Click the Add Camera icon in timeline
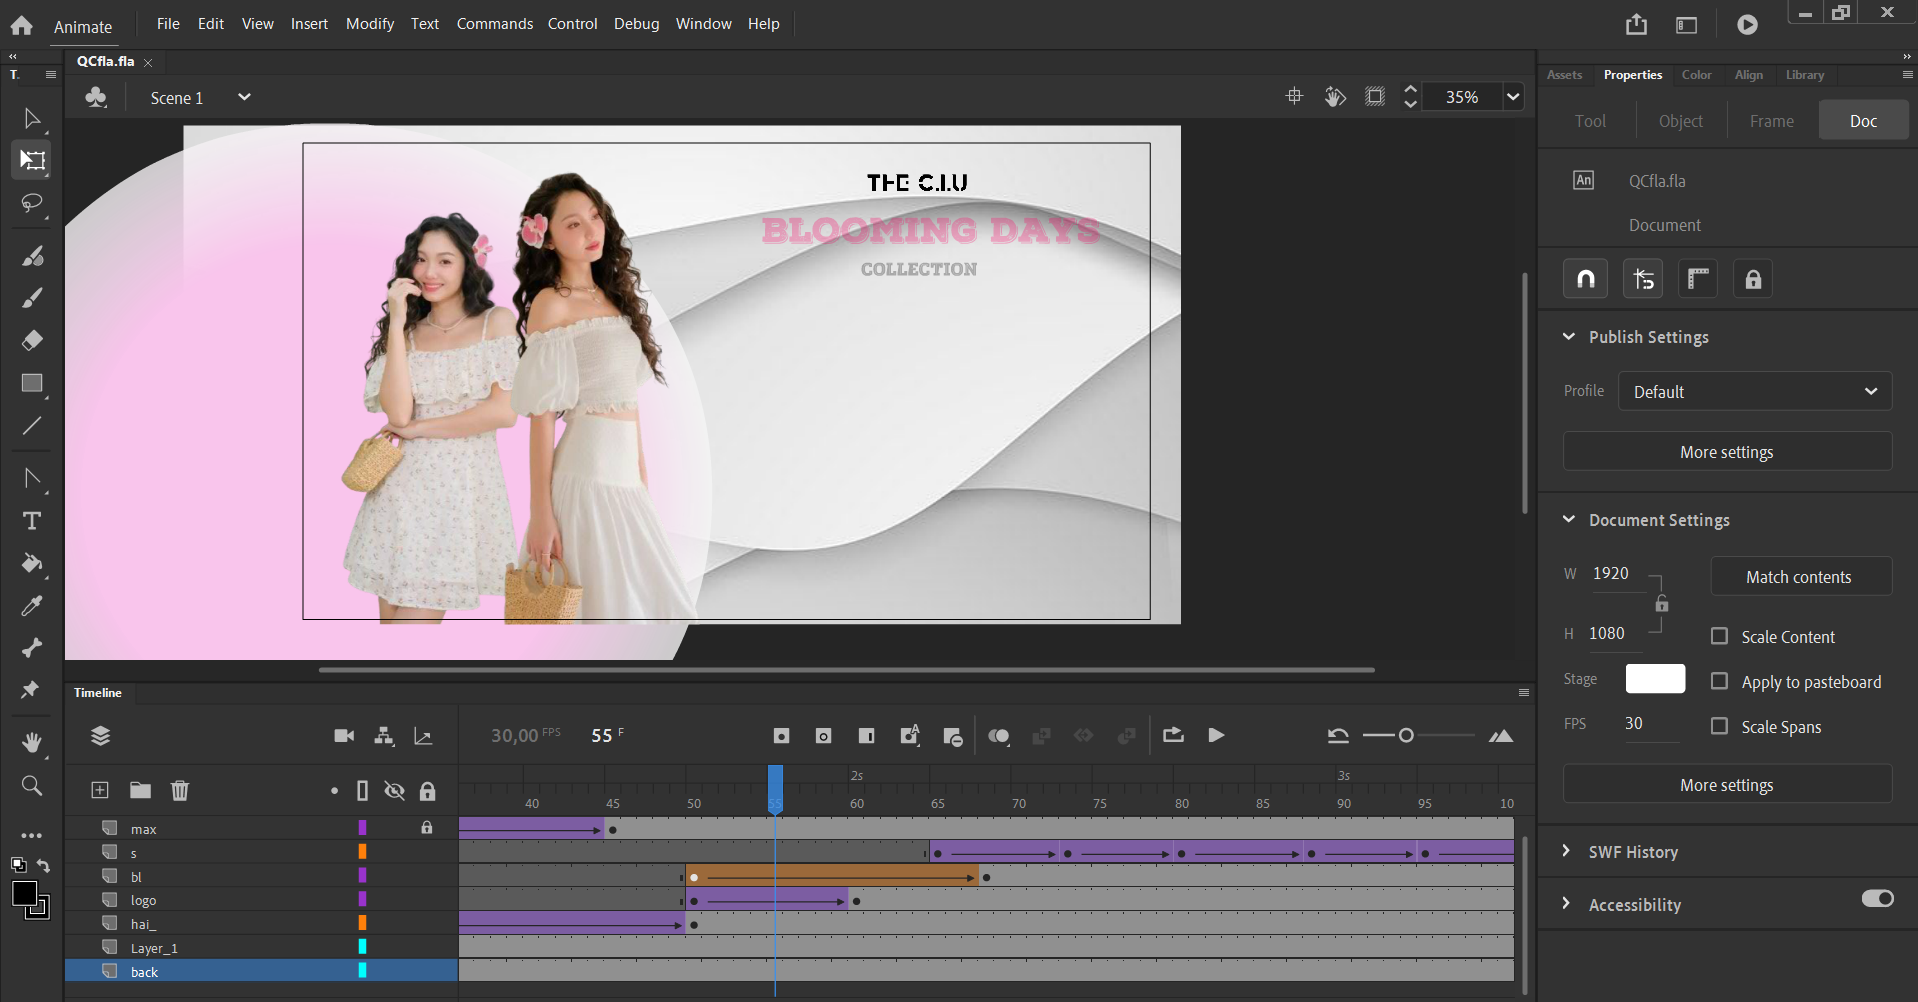Screen dimensions: 1918x1002 click(x=344, y=736)
